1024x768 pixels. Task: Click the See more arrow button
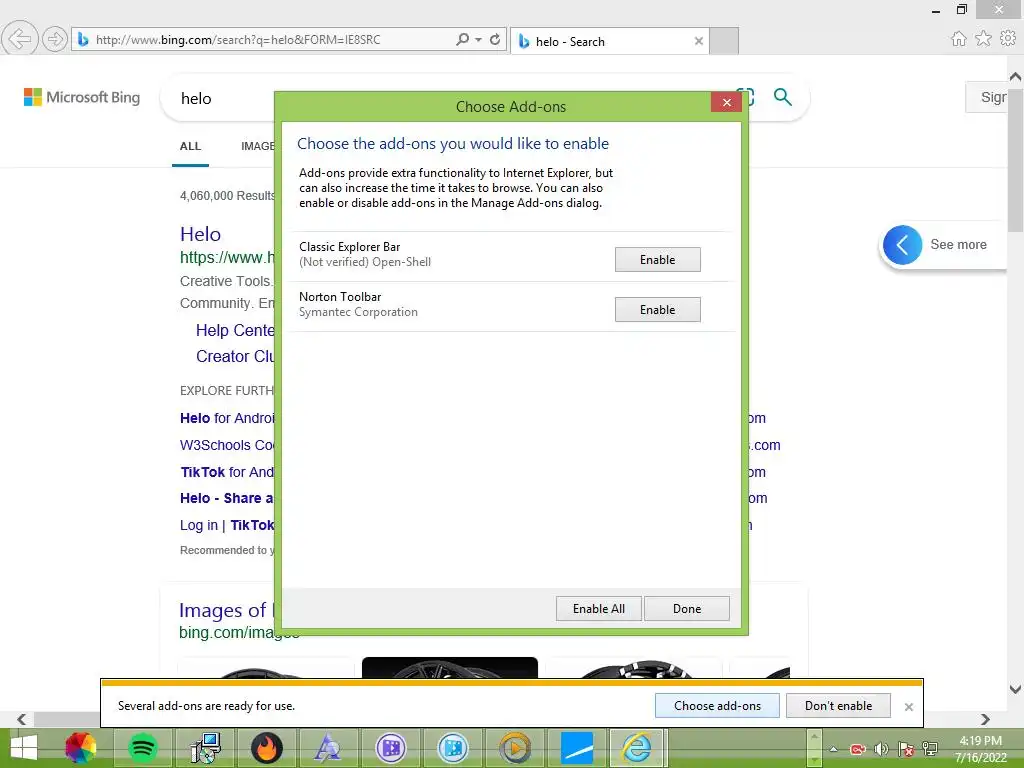pyautogui.click(x=903, y=245)
